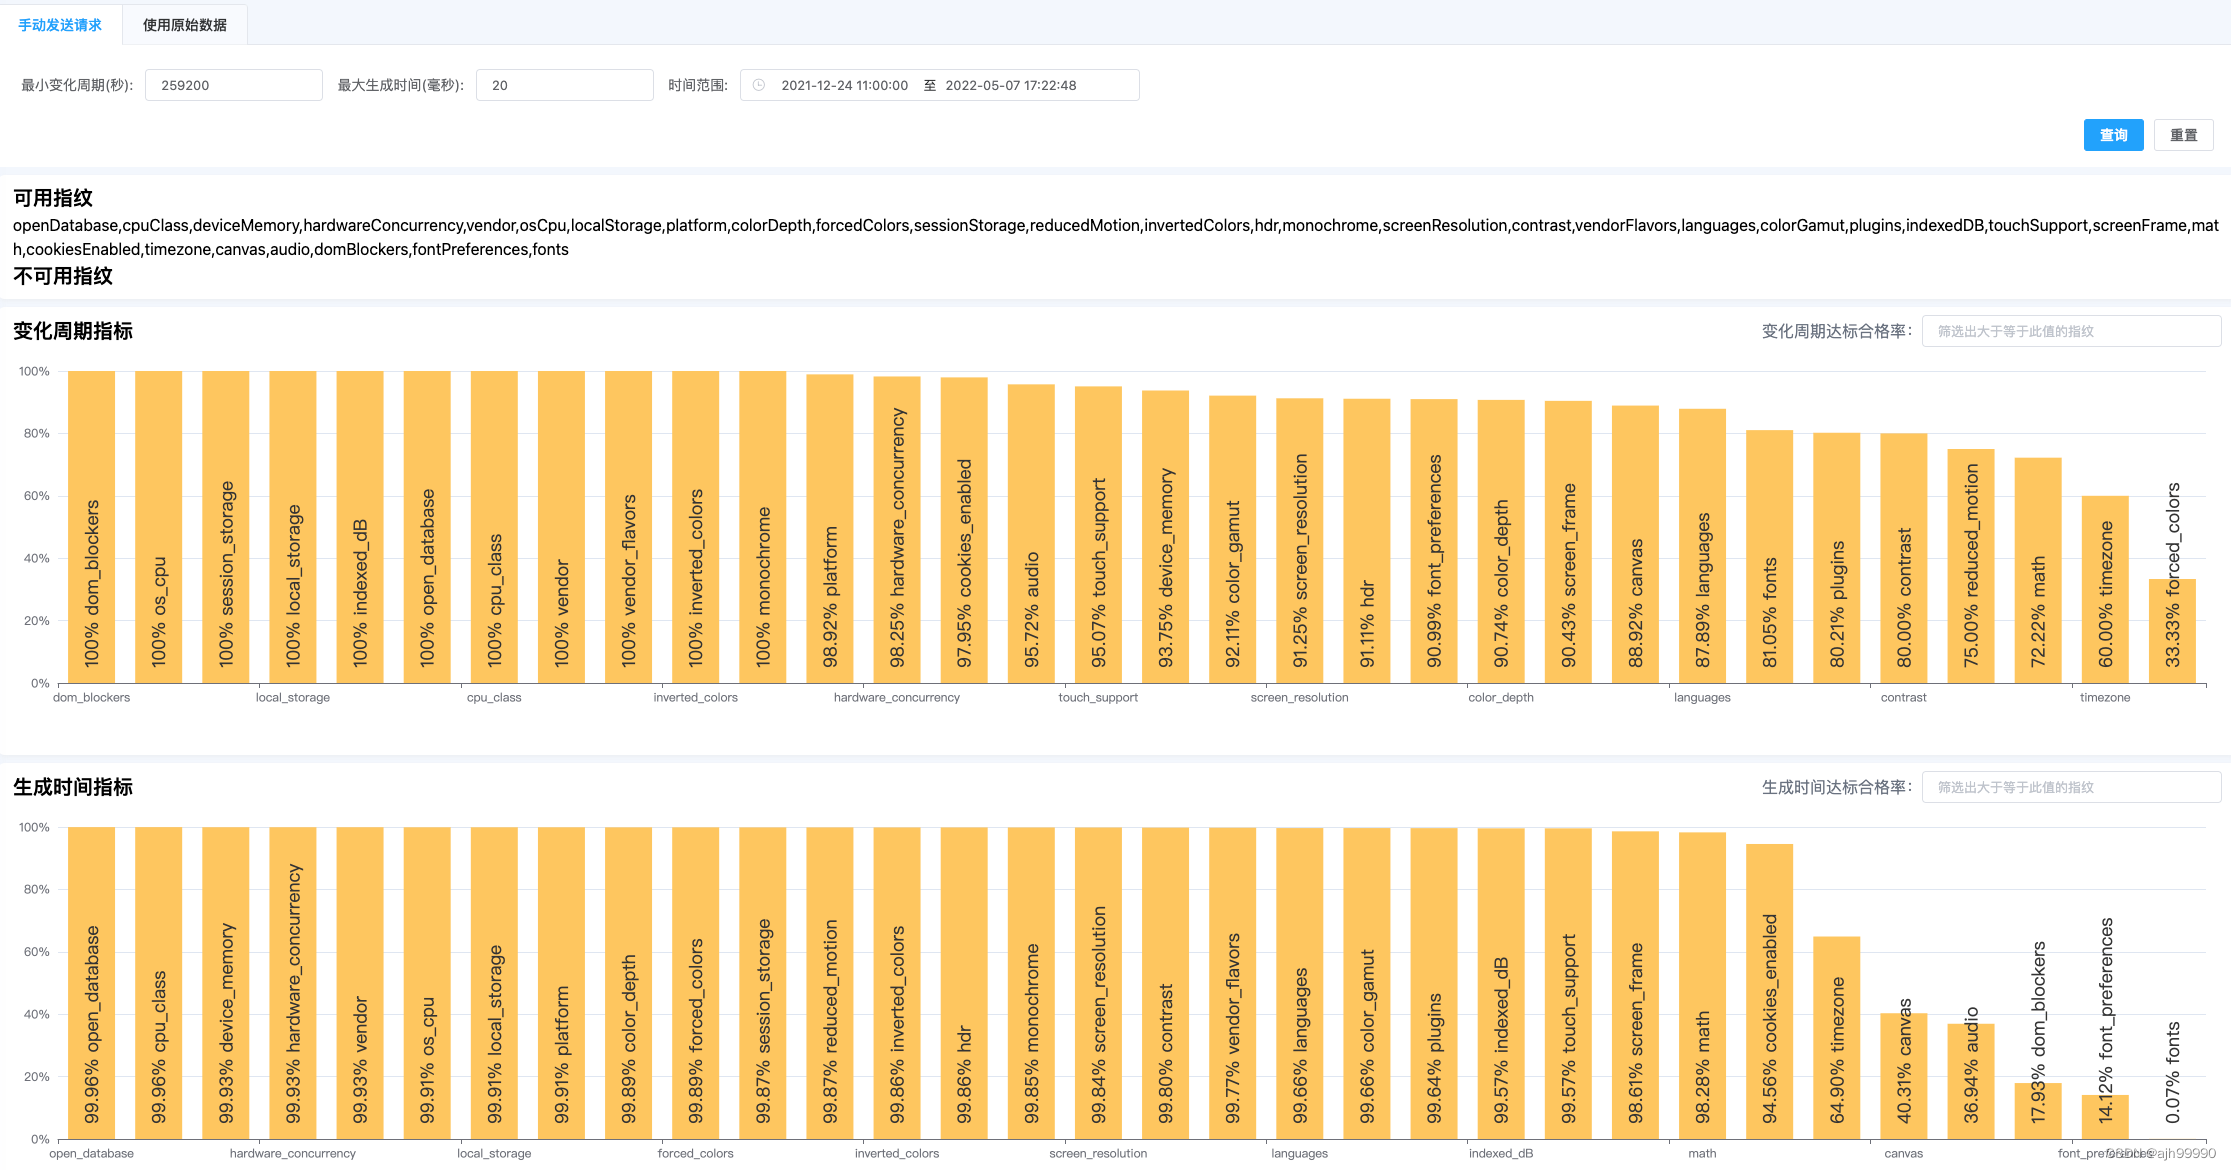This screenshot has height=1170, width=2231.
Task: Click the 64.90% timezone bar in bottom chart
Action: (x=1837, y=1038)
